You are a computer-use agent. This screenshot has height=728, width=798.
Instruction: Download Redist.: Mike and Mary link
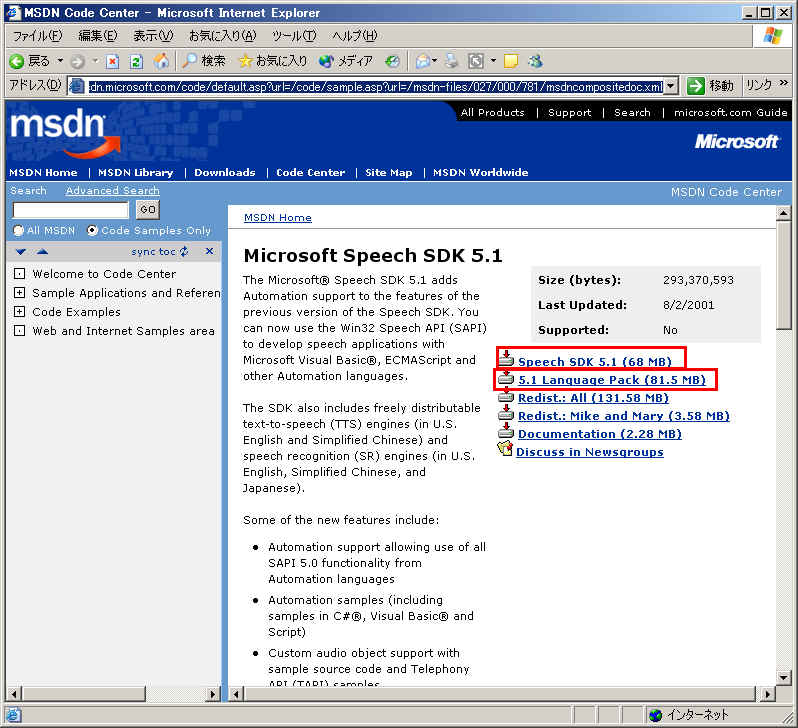click(x=623, y=416)
